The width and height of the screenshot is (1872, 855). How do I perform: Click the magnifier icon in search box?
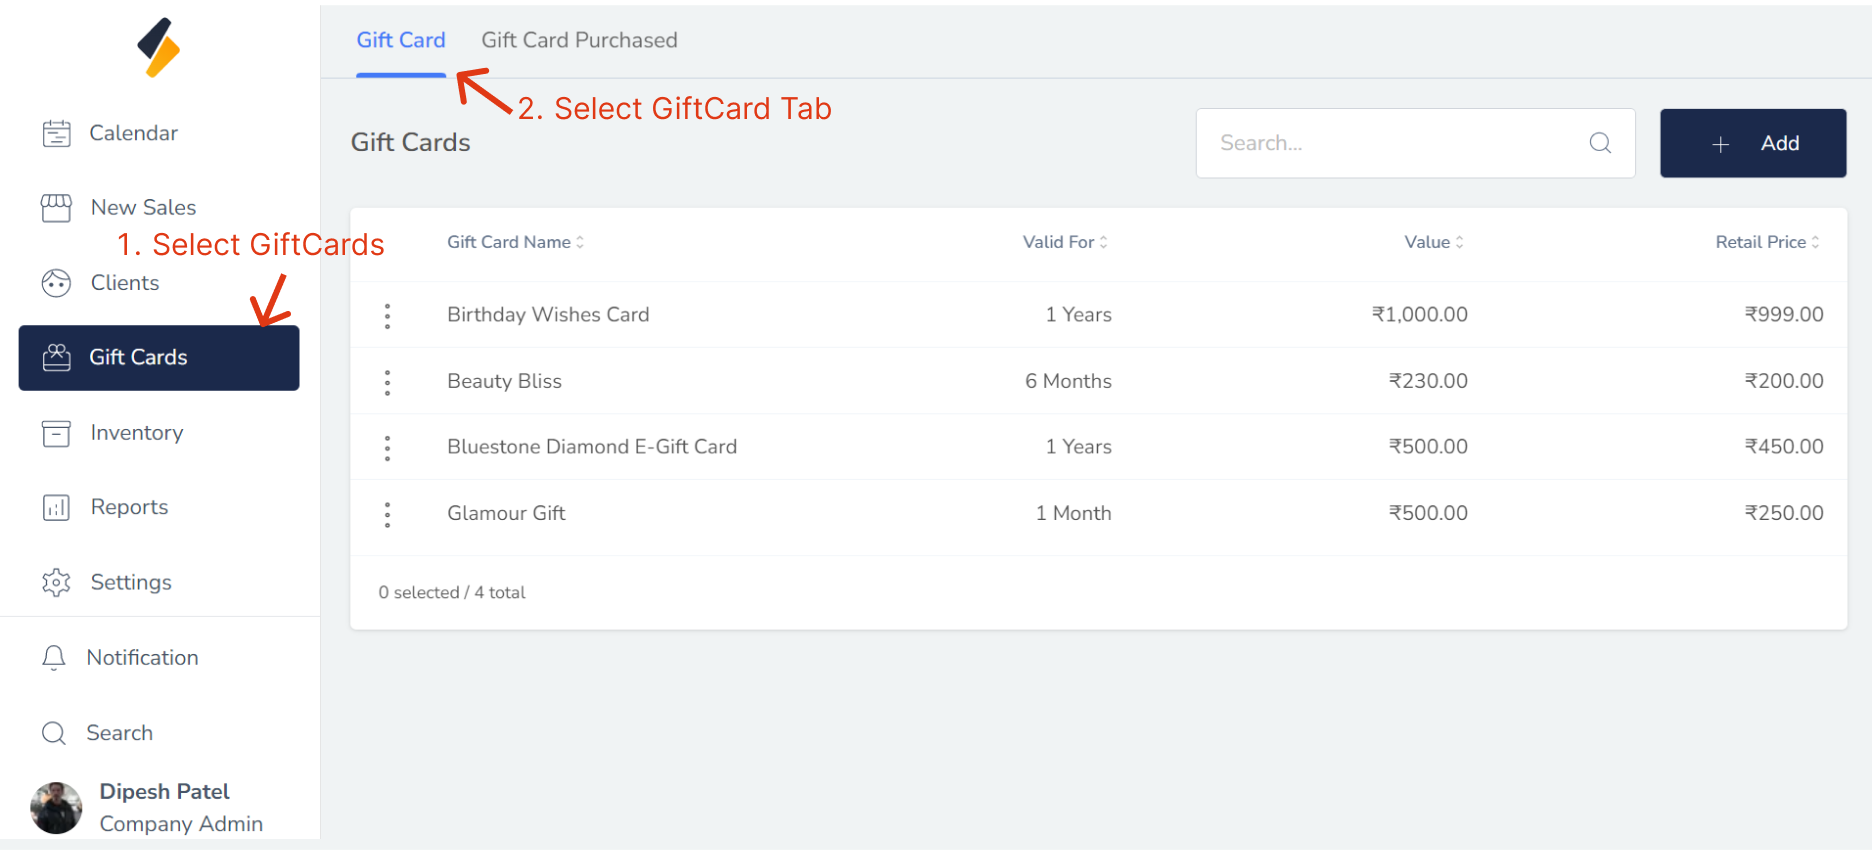click(x=1600, y=143)
